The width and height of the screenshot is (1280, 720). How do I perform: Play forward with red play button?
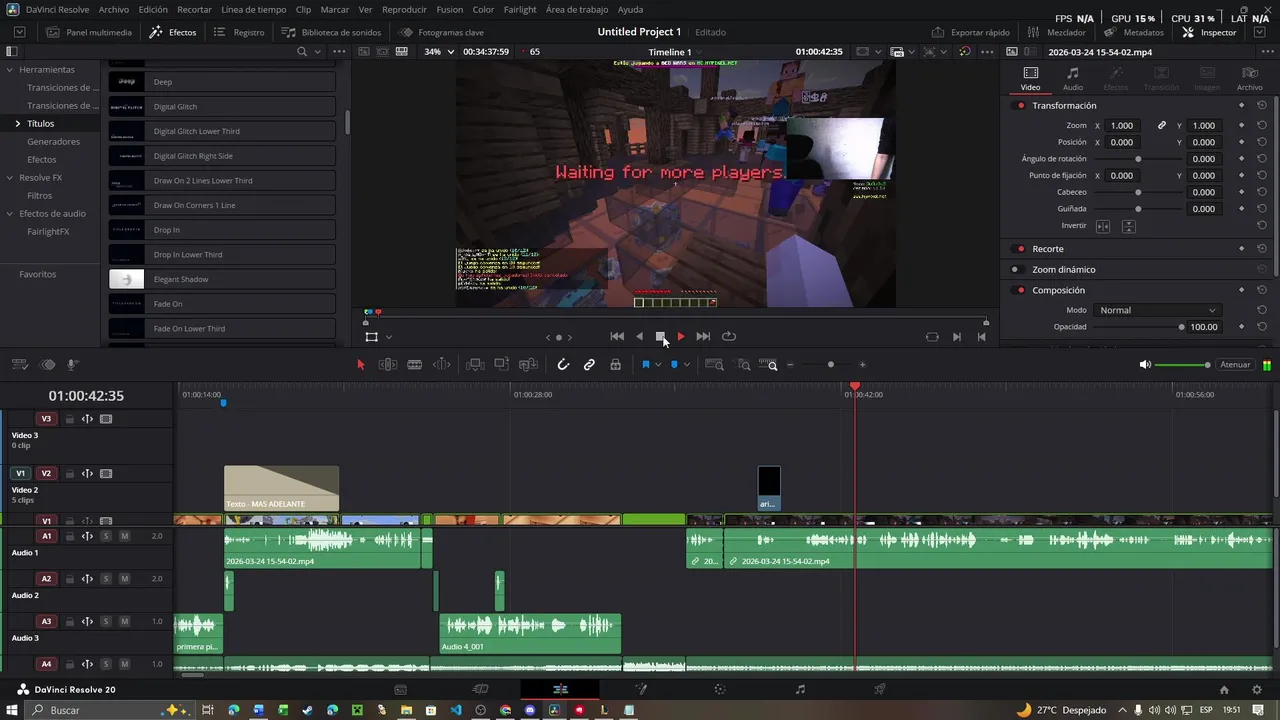click(x=681, y=337)
